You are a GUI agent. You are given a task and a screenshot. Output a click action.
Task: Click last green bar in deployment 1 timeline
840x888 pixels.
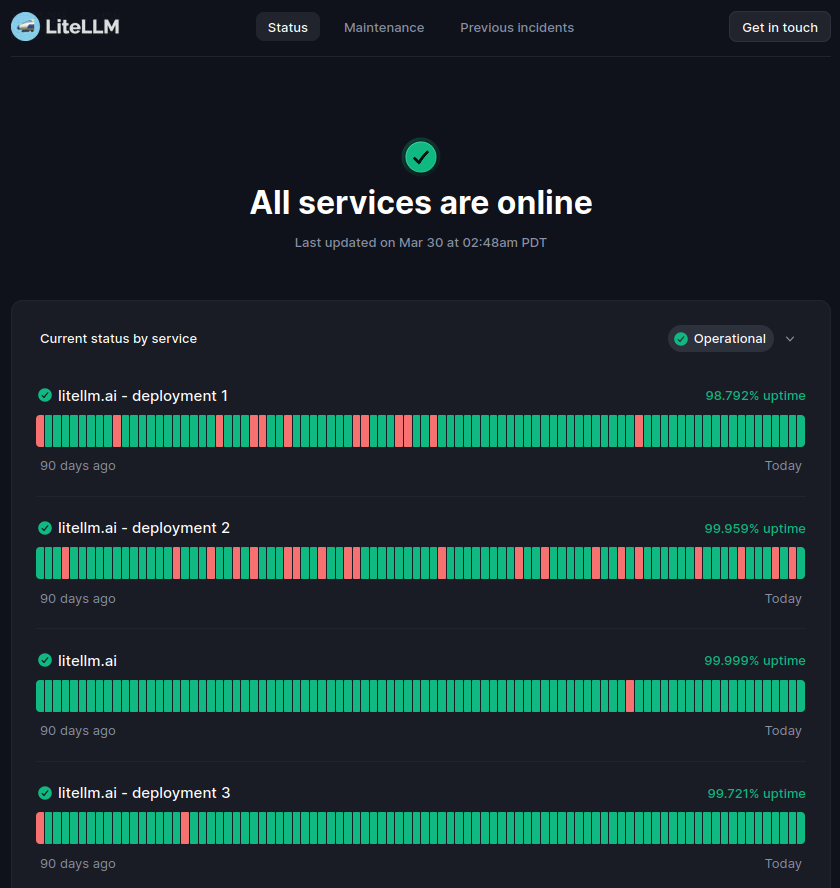(801, 431)
